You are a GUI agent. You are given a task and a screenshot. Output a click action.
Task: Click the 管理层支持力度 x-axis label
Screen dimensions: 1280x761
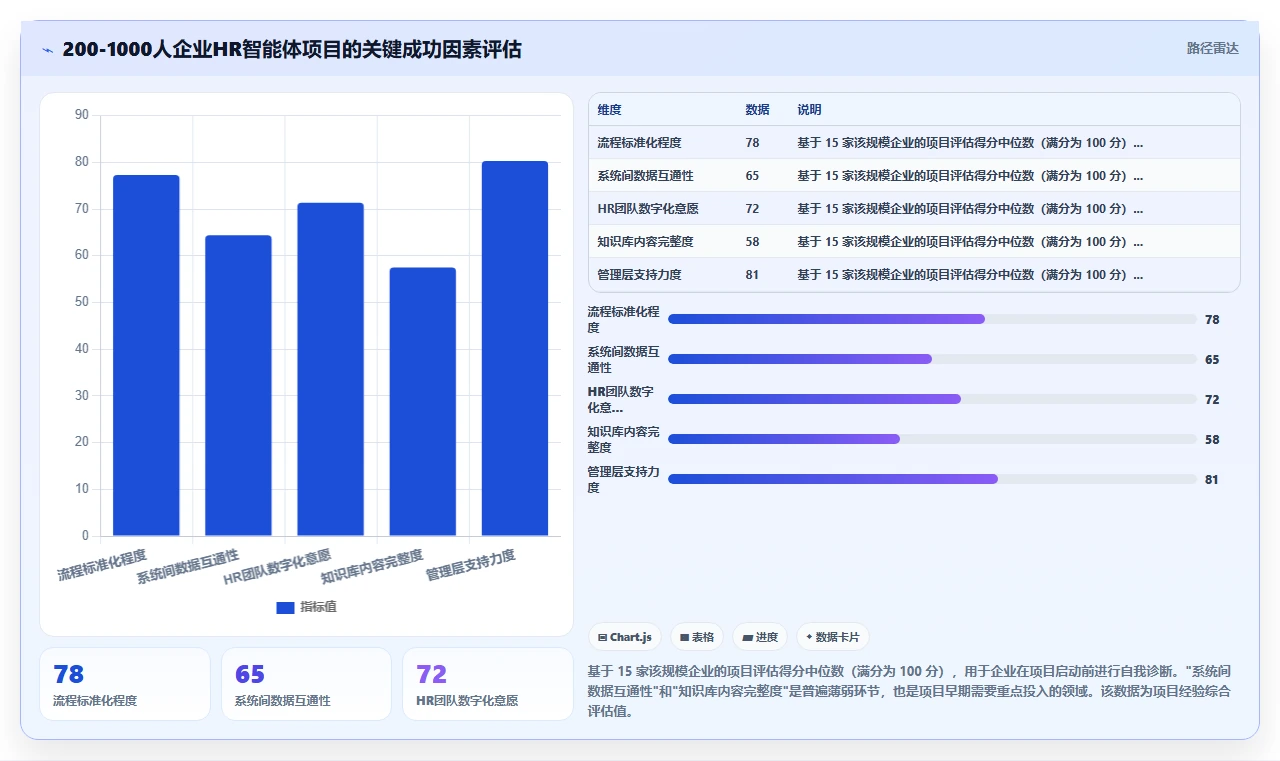pos(471,564)
